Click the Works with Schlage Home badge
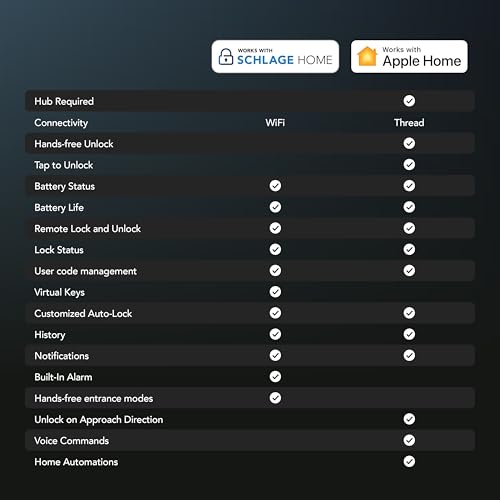Viewport: 500px width, 500px height. click(275, 57)
